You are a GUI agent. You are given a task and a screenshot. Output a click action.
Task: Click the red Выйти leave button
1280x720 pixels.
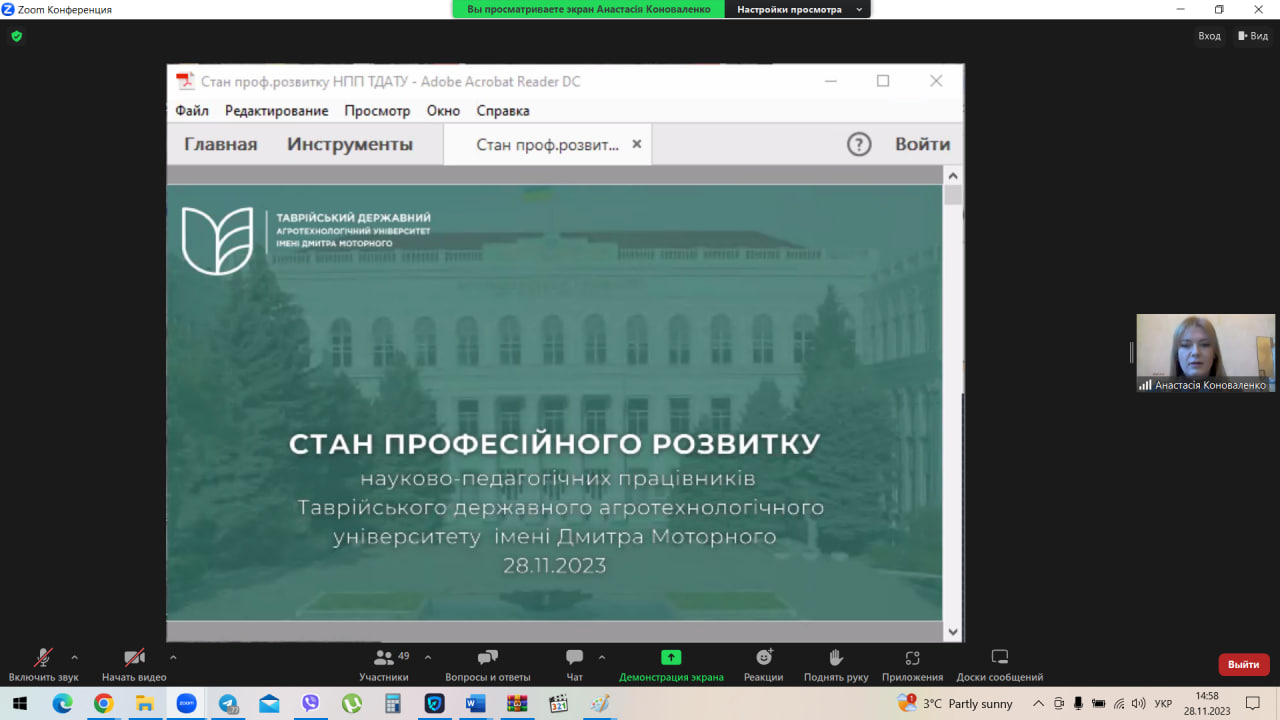pyautogui.click(x=1243, y=664)
